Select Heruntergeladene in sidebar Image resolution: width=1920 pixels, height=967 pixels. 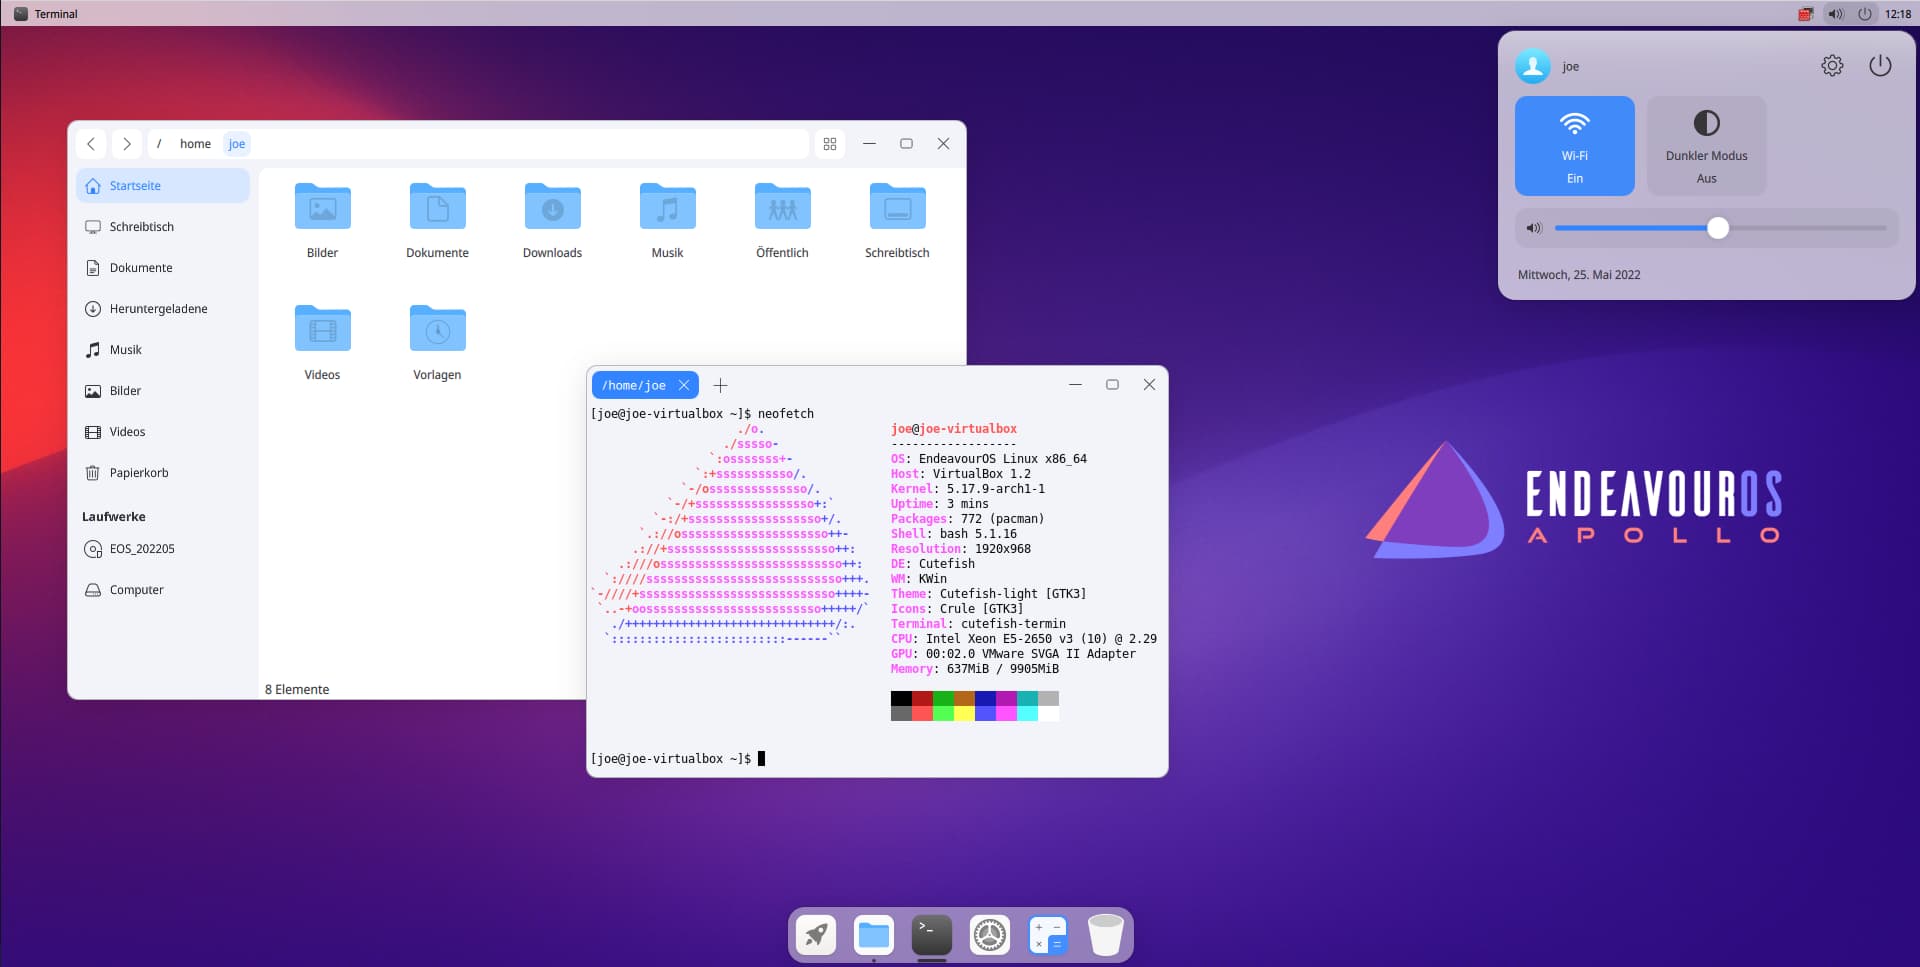tap(163, 309)
